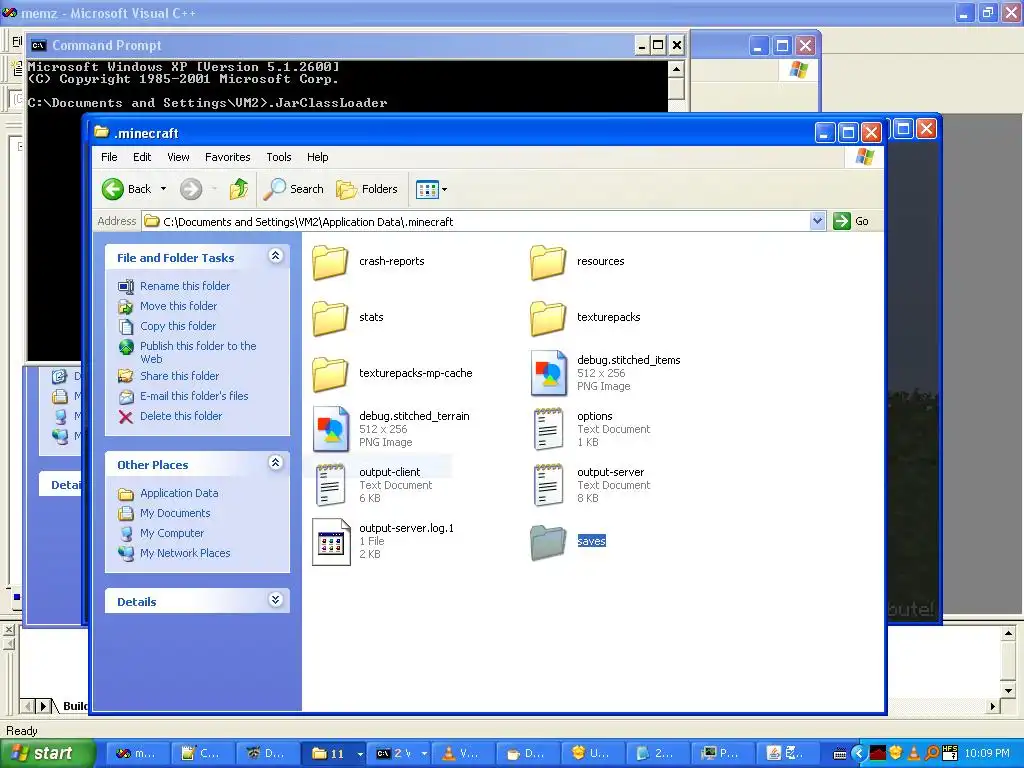Open the Views button menu
1024x768 pixels.
[432, 189]
